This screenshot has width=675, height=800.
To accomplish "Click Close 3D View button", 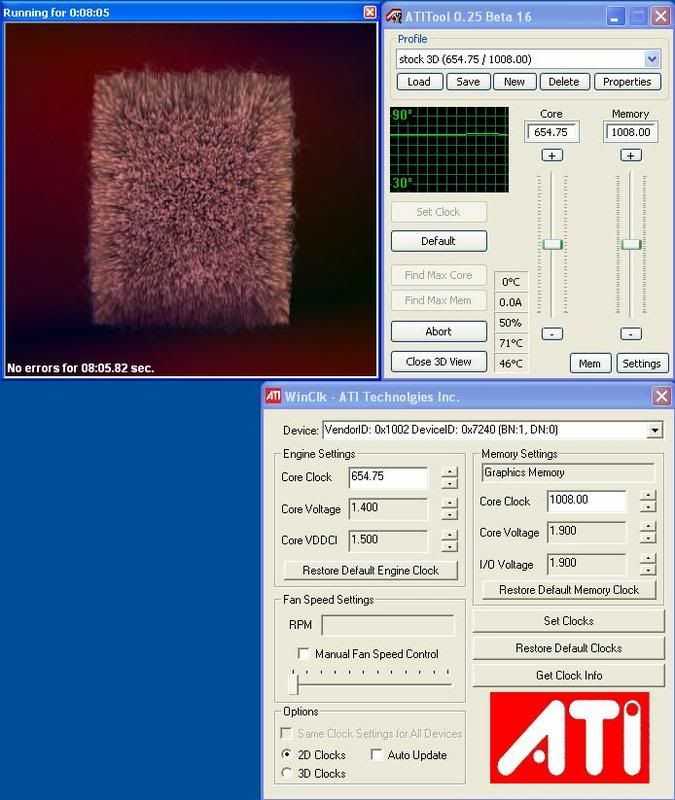I will tap(439, 362).
